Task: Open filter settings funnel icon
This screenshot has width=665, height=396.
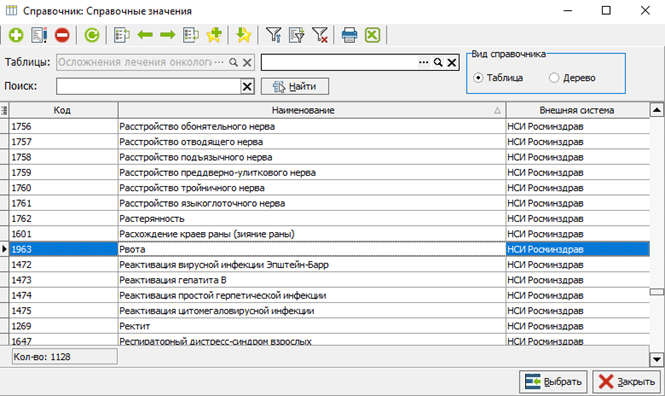Action: [274, 35]
